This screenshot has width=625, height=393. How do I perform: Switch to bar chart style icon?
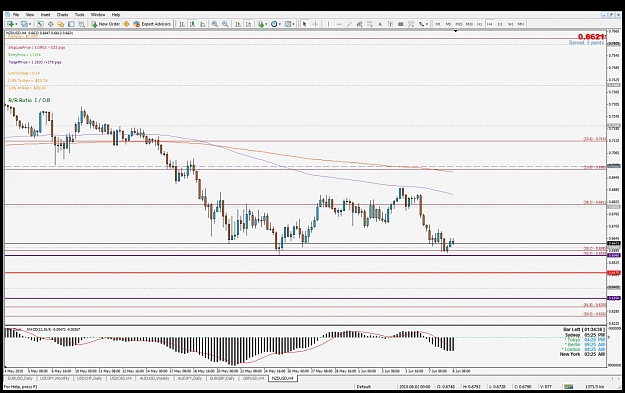(182, 24)
